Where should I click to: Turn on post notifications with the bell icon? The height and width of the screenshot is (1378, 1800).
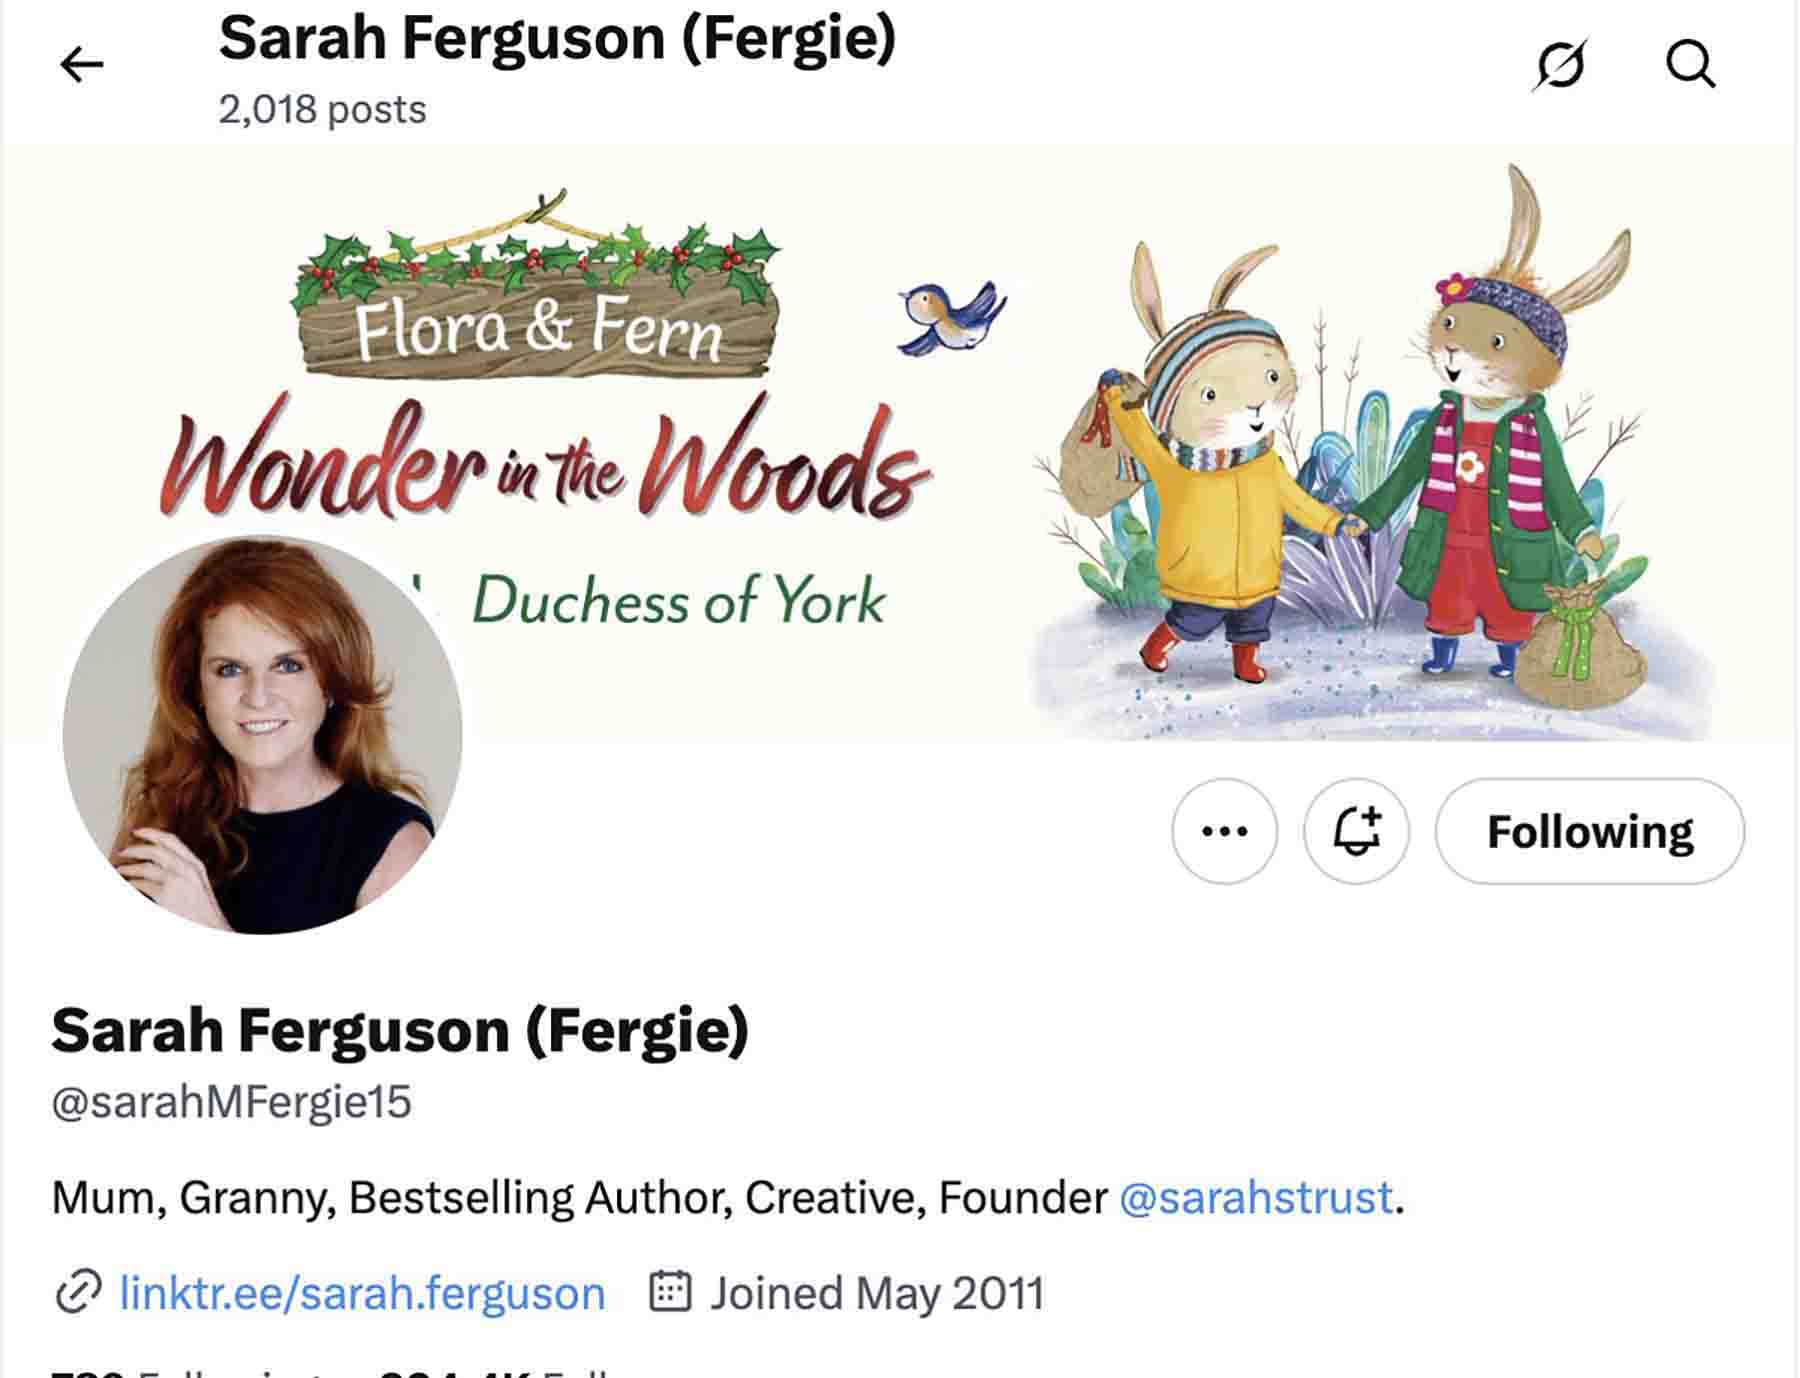[1357, 831]
